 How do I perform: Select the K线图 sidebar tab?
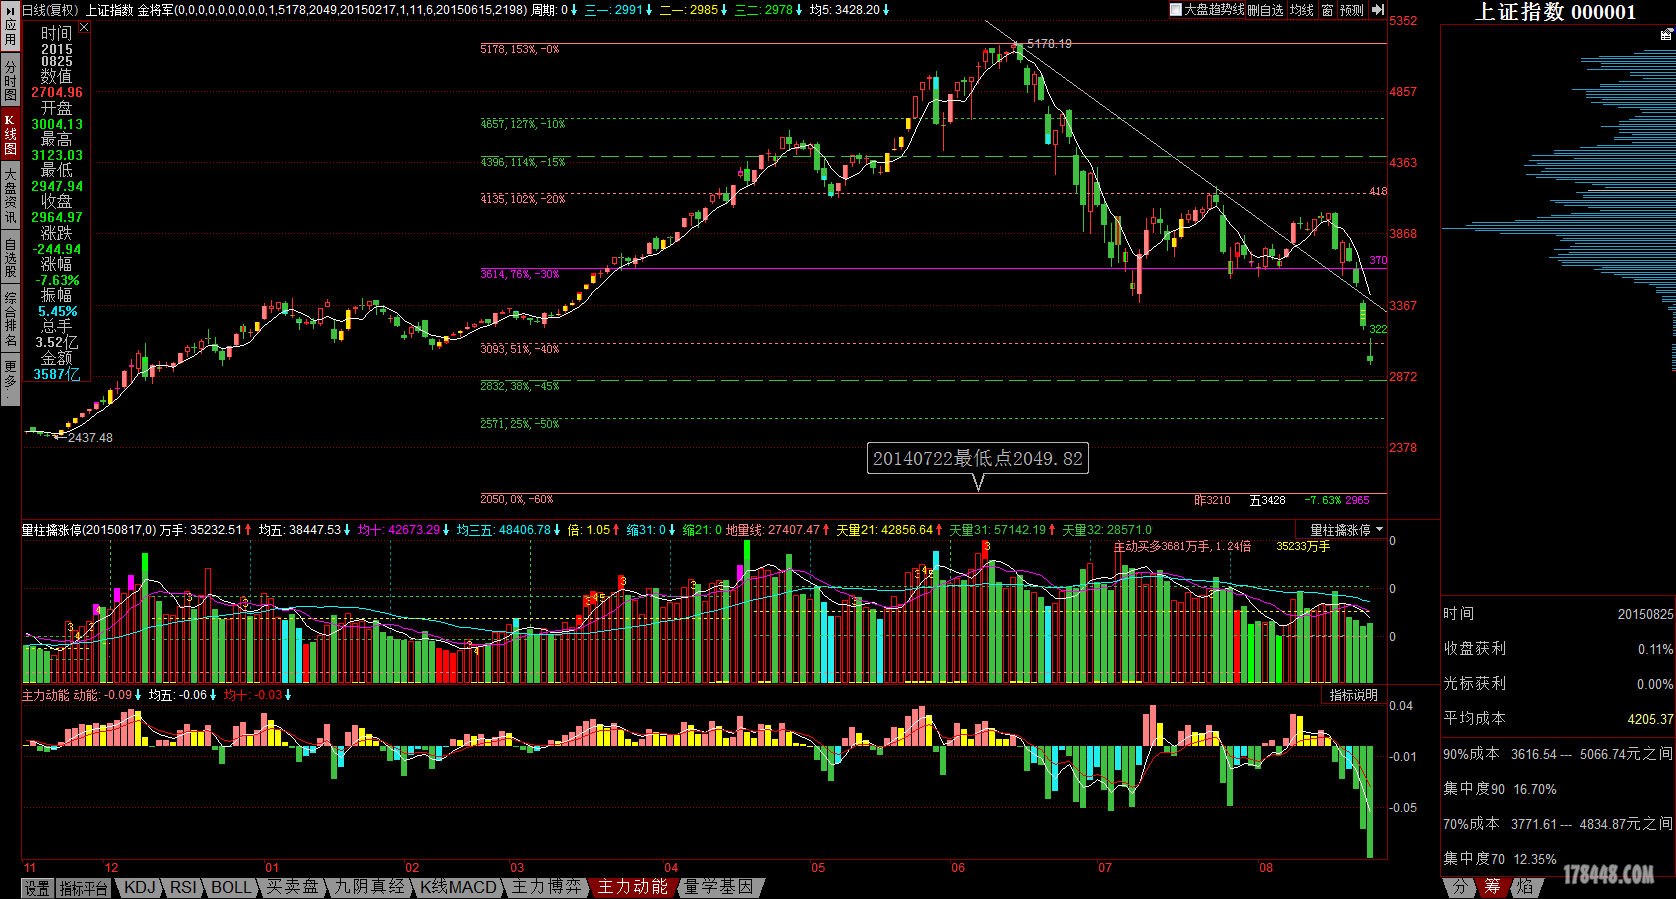10,133
